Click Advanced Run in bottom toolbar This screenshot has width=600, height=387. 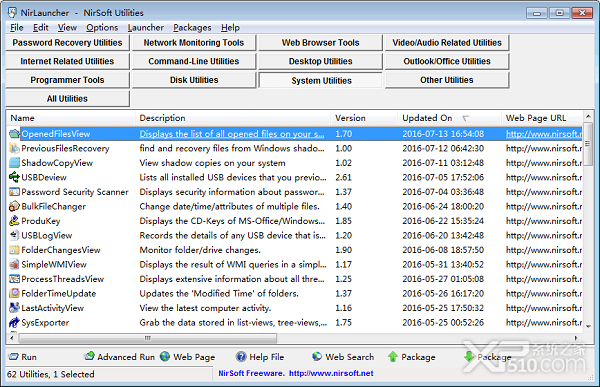point(119,357)
